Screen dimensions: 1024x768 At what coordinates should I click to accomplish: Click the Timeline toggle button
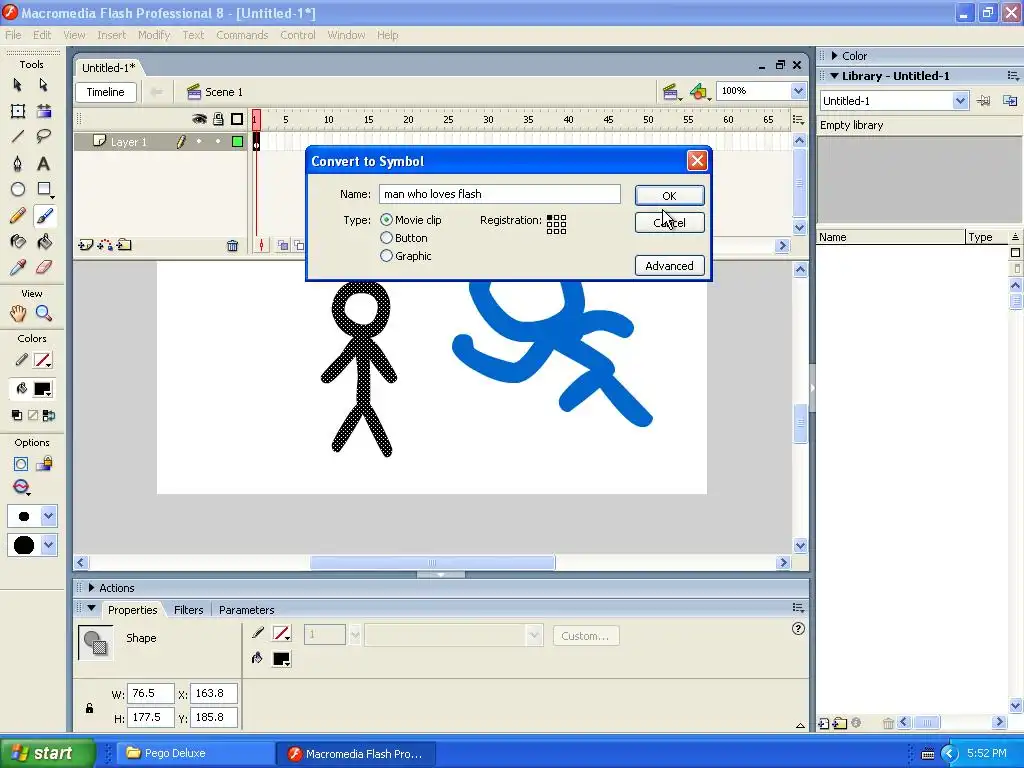(106, 92)
